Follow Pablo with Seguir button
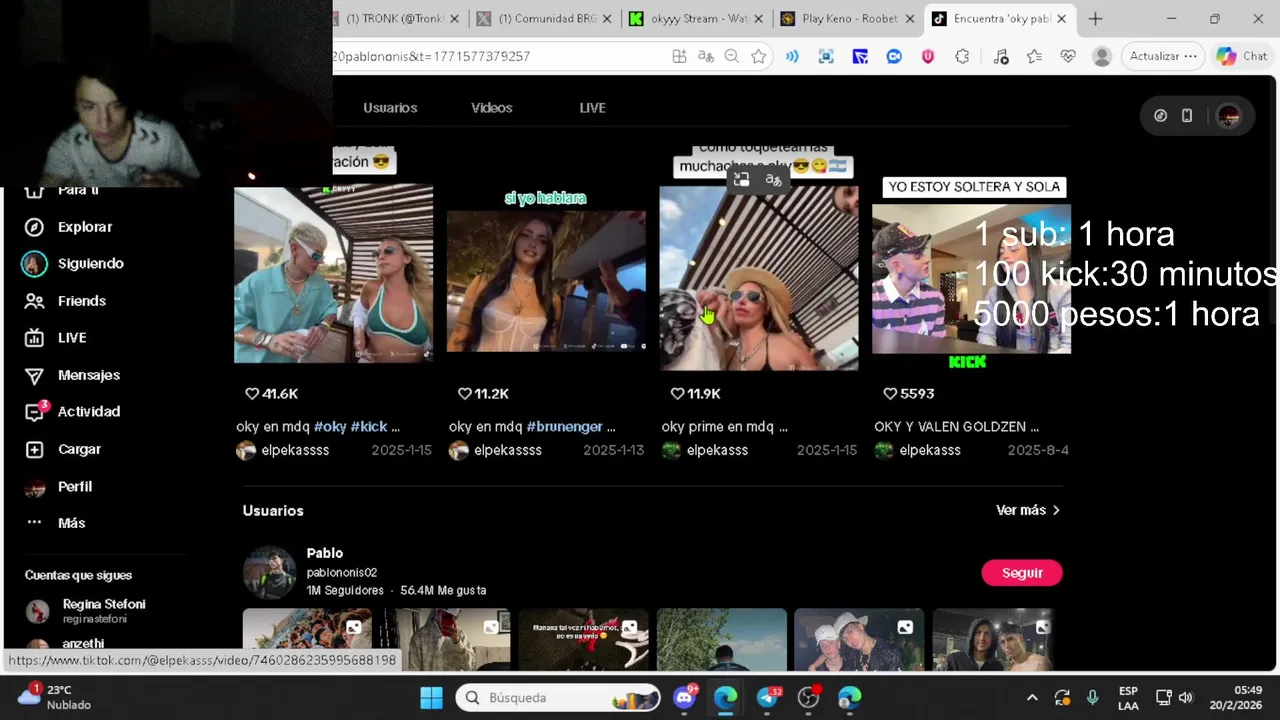1280x720 pixels. coord(1022,573)
